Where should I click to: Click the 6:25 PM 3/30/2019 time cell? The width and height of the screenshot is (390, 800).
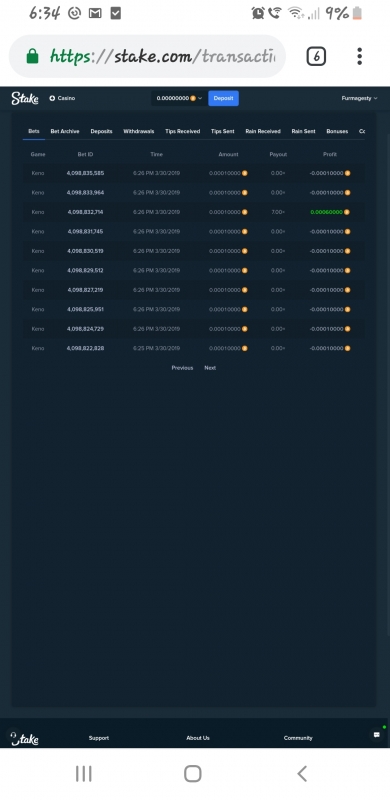[x=156, y=348]
